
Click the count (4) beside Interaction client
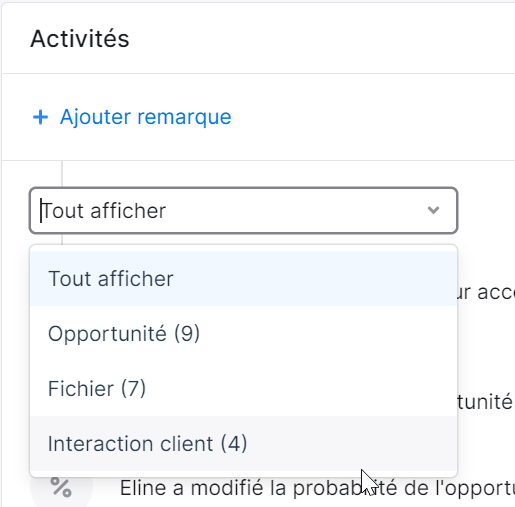tap(234, 443)
